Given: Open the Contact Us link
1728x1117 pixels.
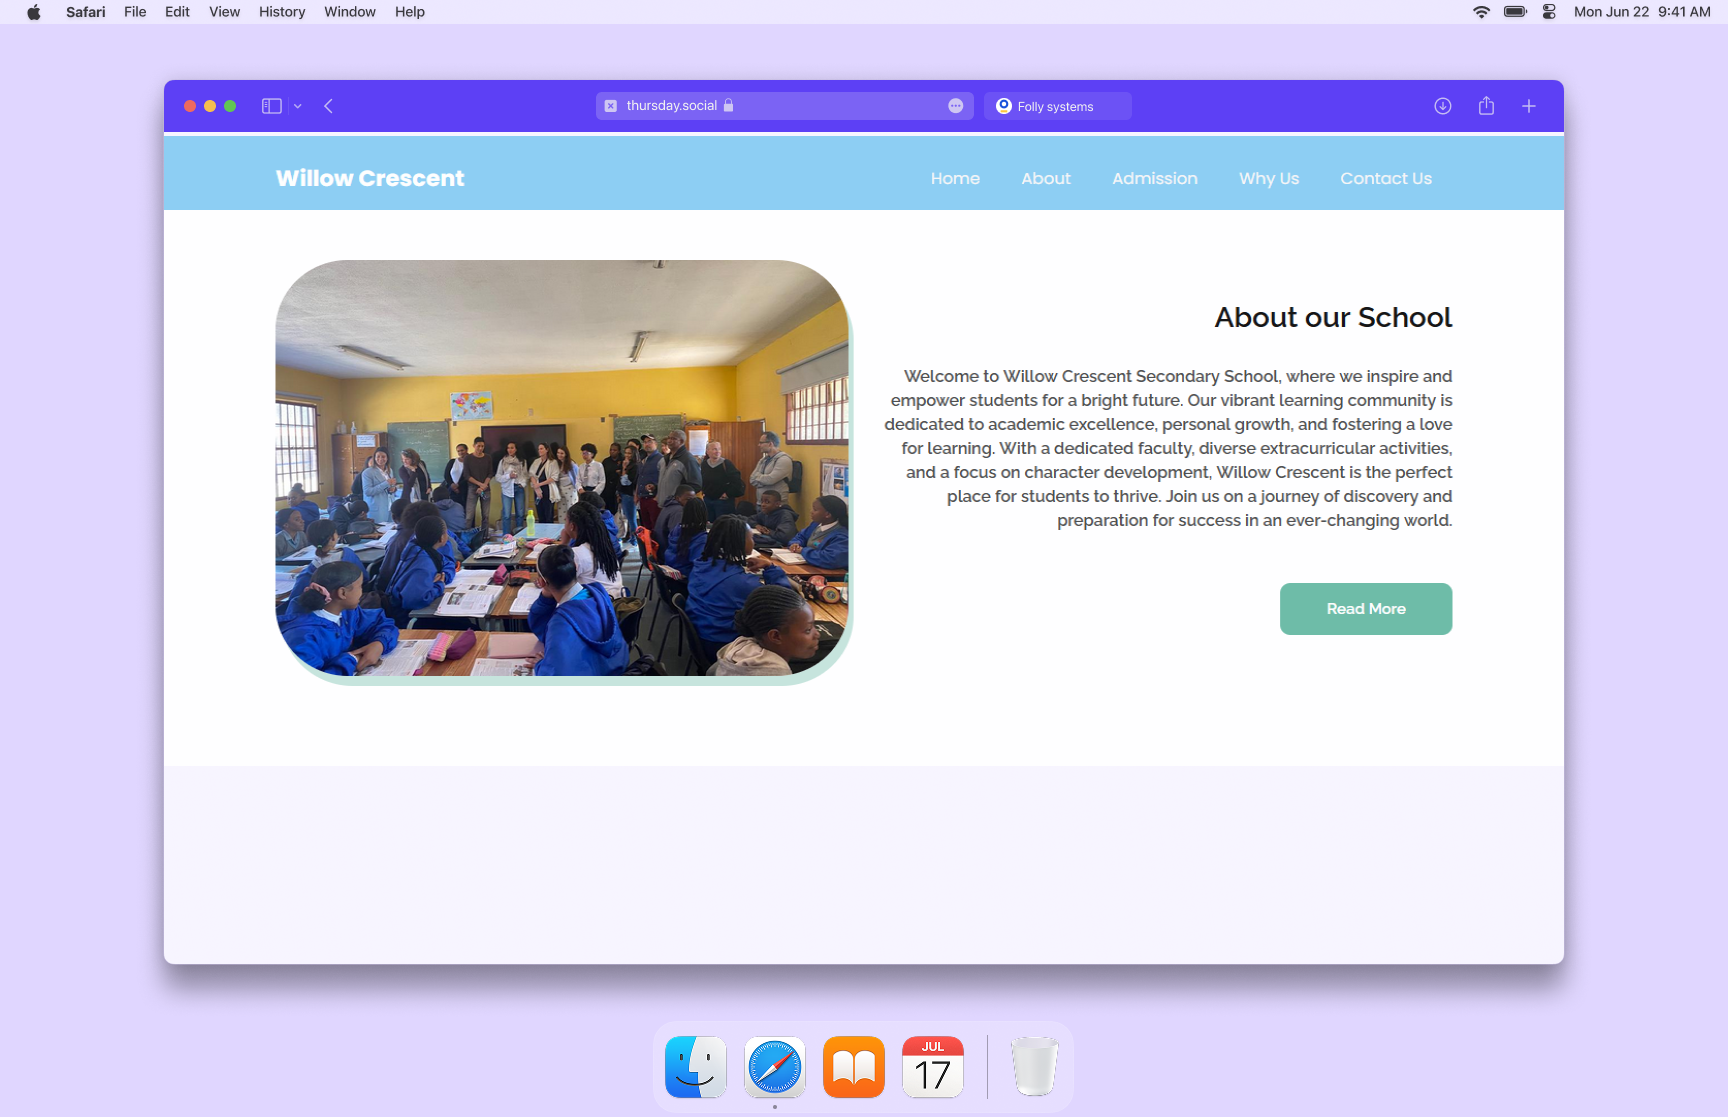Looking at the screenshot, I should pyautogui.click(x=1385, y=178).
